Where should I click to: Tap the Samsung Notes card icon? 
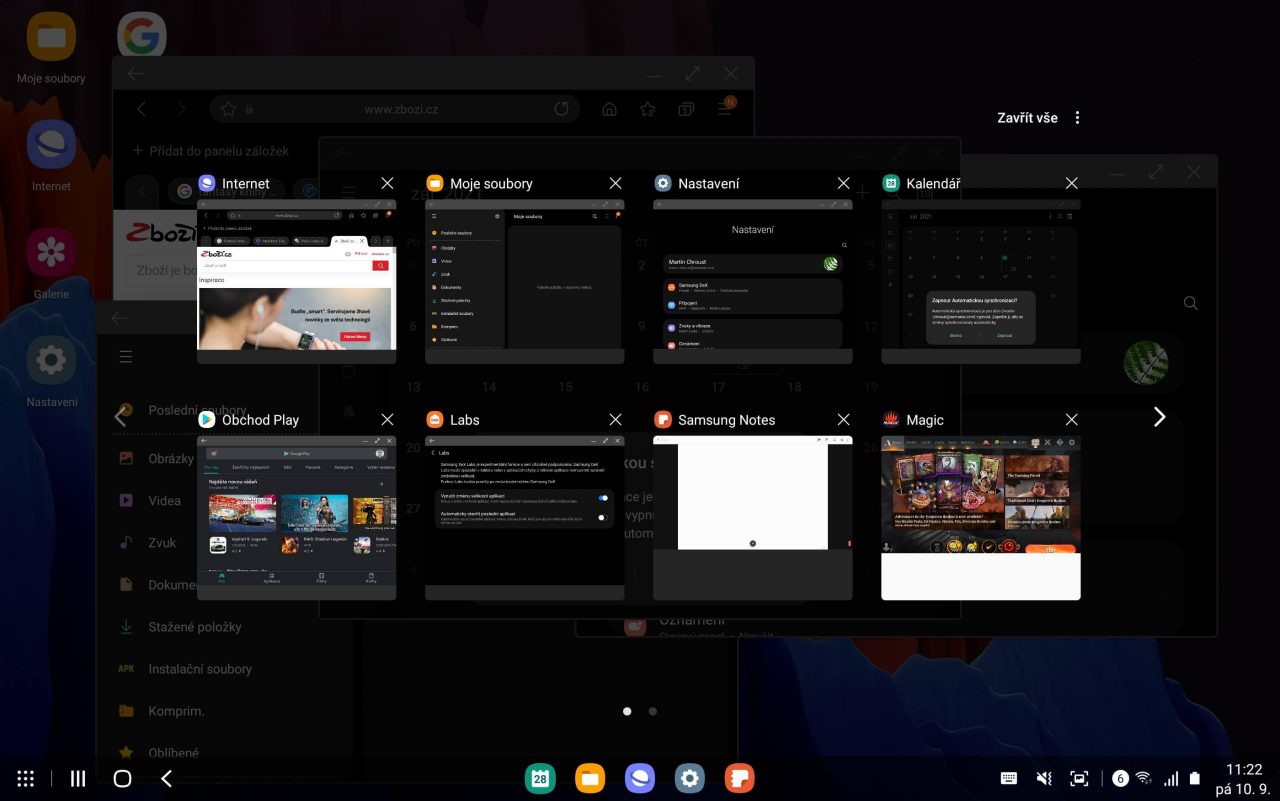[663, 420]
